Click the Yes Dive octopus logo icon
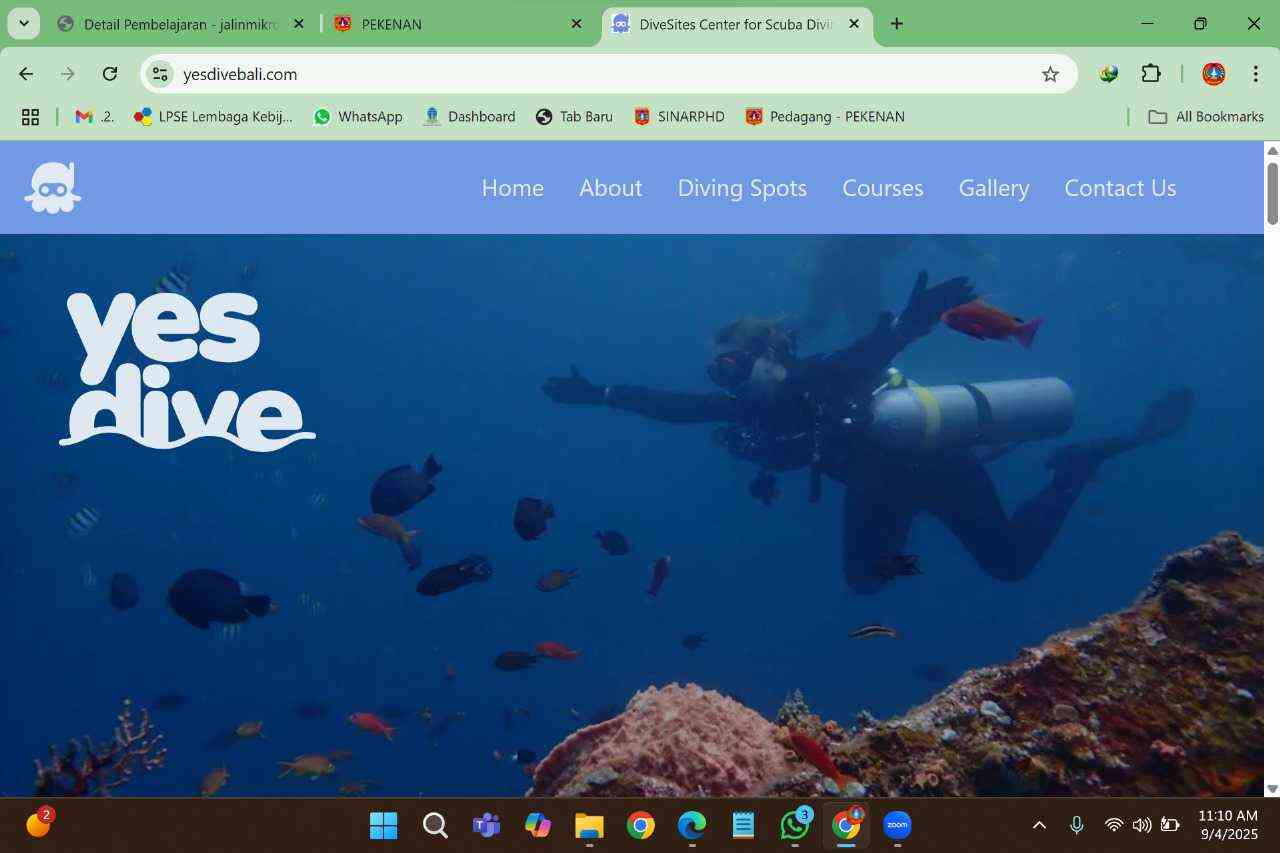This screenshot has width=1280, height=853. [52, 188]
